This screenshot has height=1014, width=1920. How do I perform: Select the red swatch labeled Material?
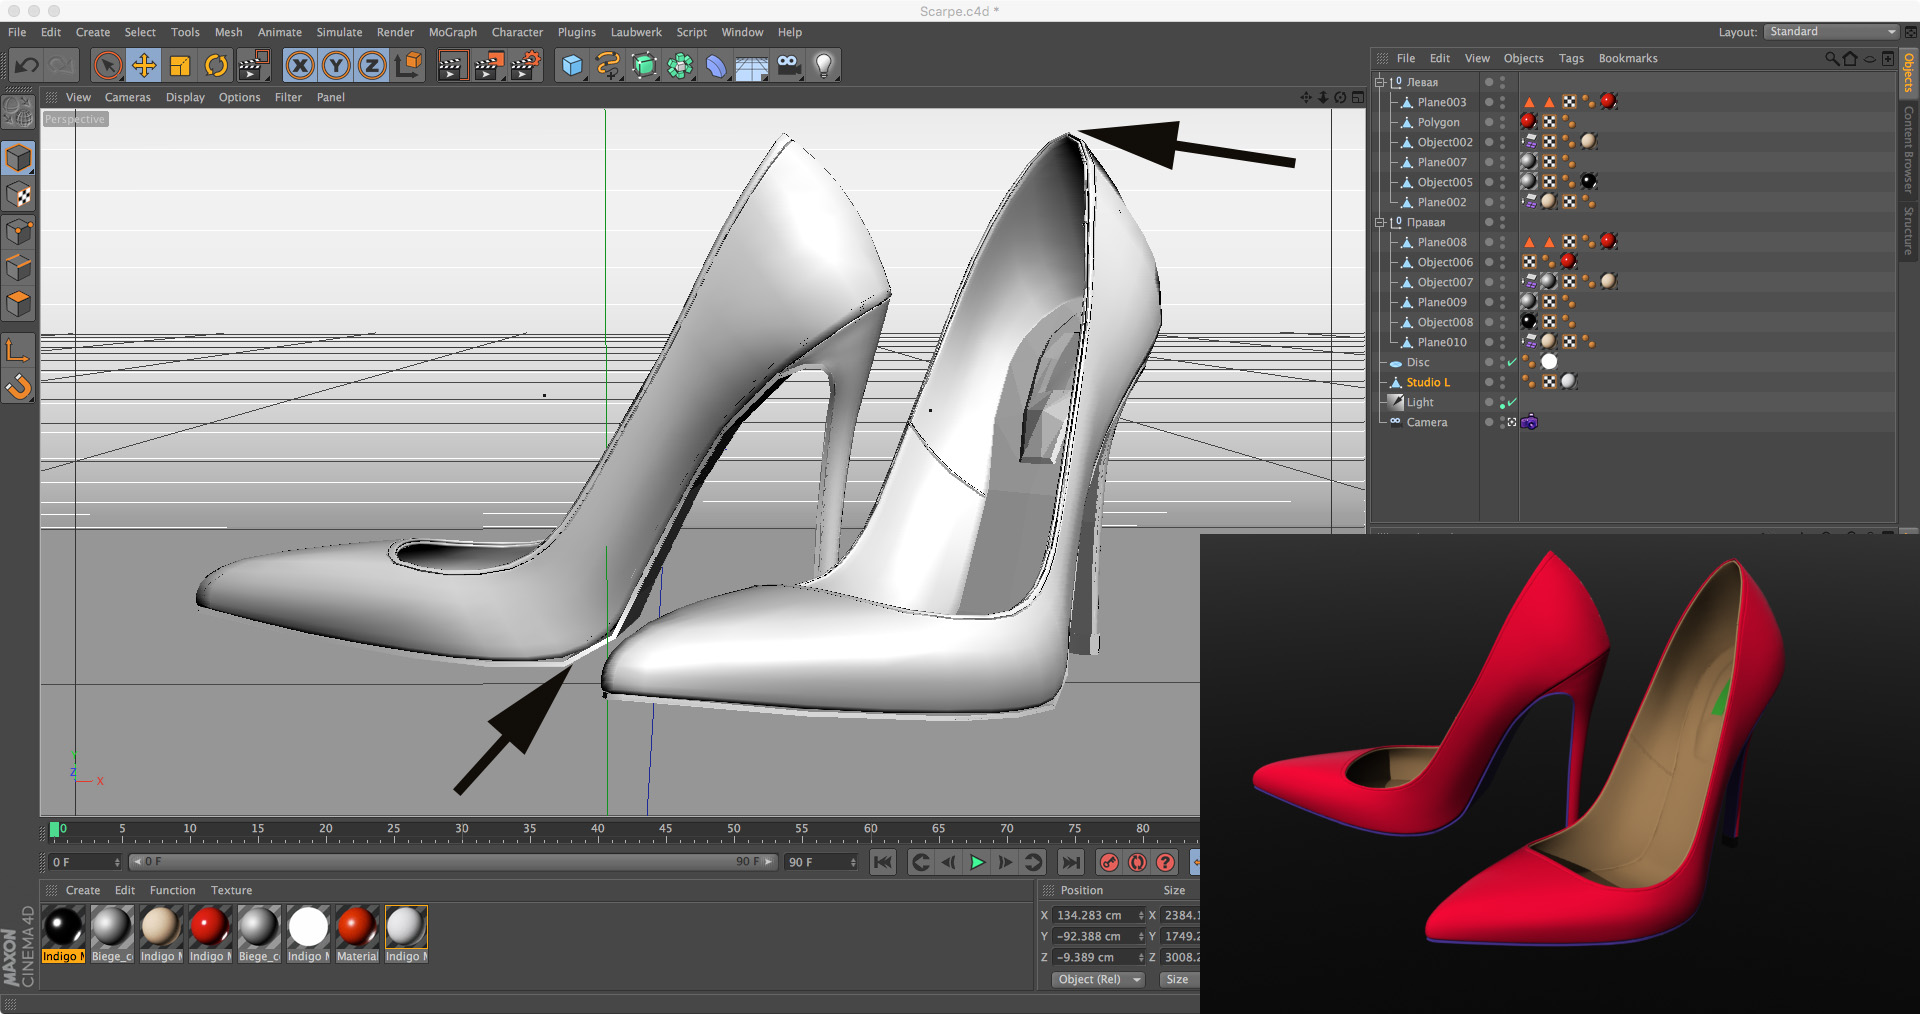pos(357,927)
